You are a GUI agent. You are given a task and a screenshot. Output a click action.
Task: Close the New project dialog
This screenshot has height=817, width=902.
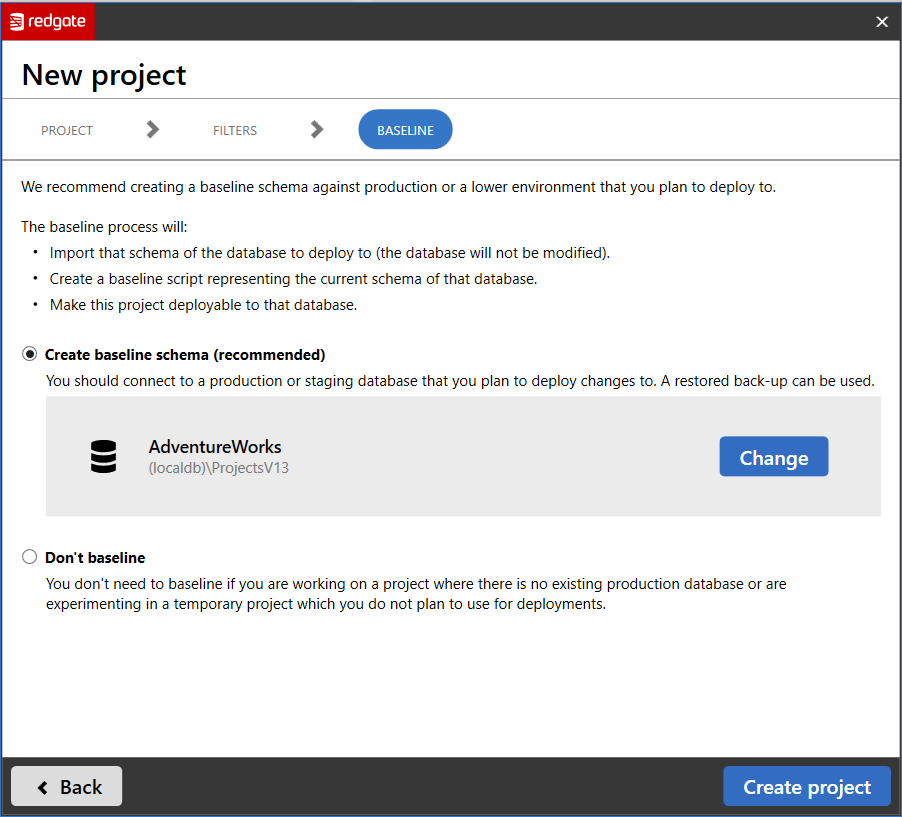coord(881,22)
